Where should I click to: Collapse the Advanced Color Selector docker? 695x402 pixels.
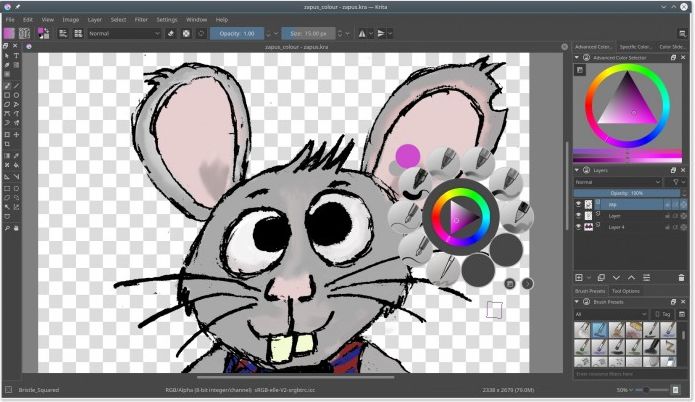pos(577,58)
